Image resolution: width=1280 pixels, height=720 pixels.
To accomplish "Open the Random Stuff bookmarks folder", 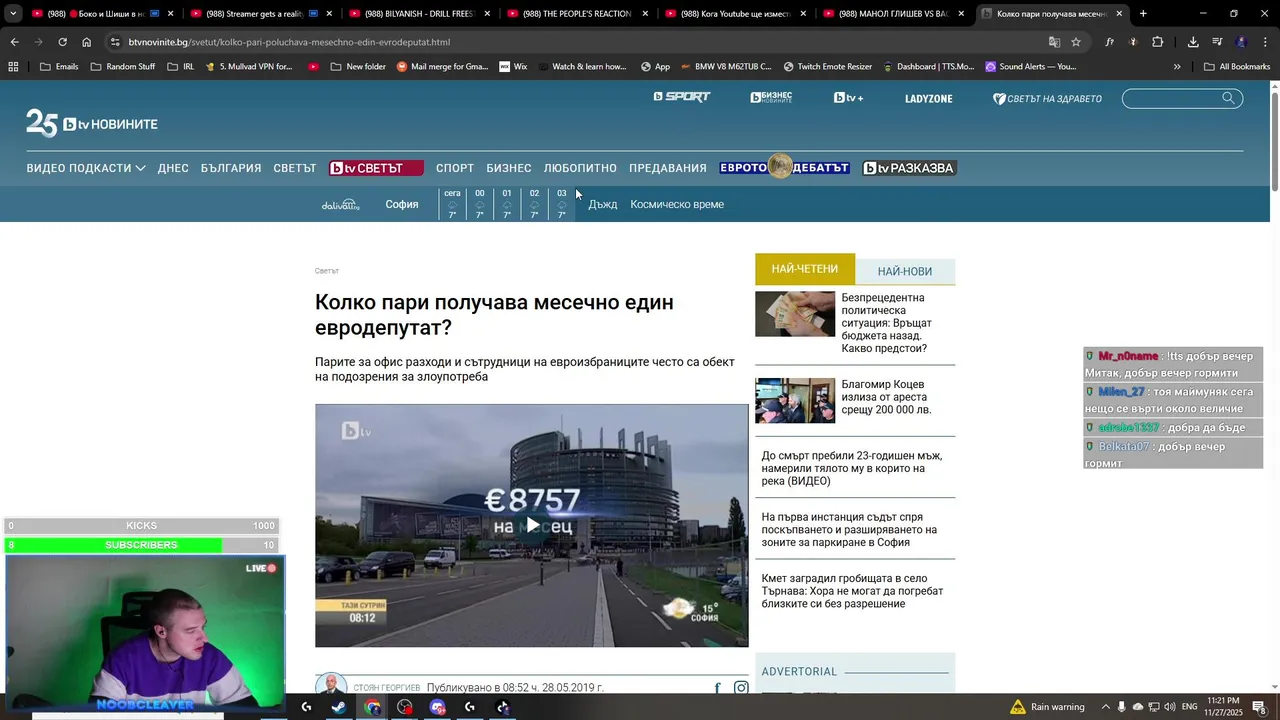I will [123, 67].
